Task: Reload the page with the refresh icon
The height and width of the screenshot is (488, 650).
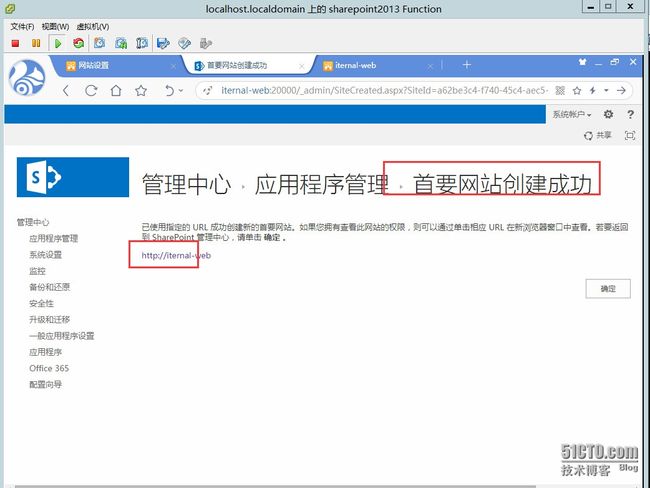Action: (x=91, y=90)
